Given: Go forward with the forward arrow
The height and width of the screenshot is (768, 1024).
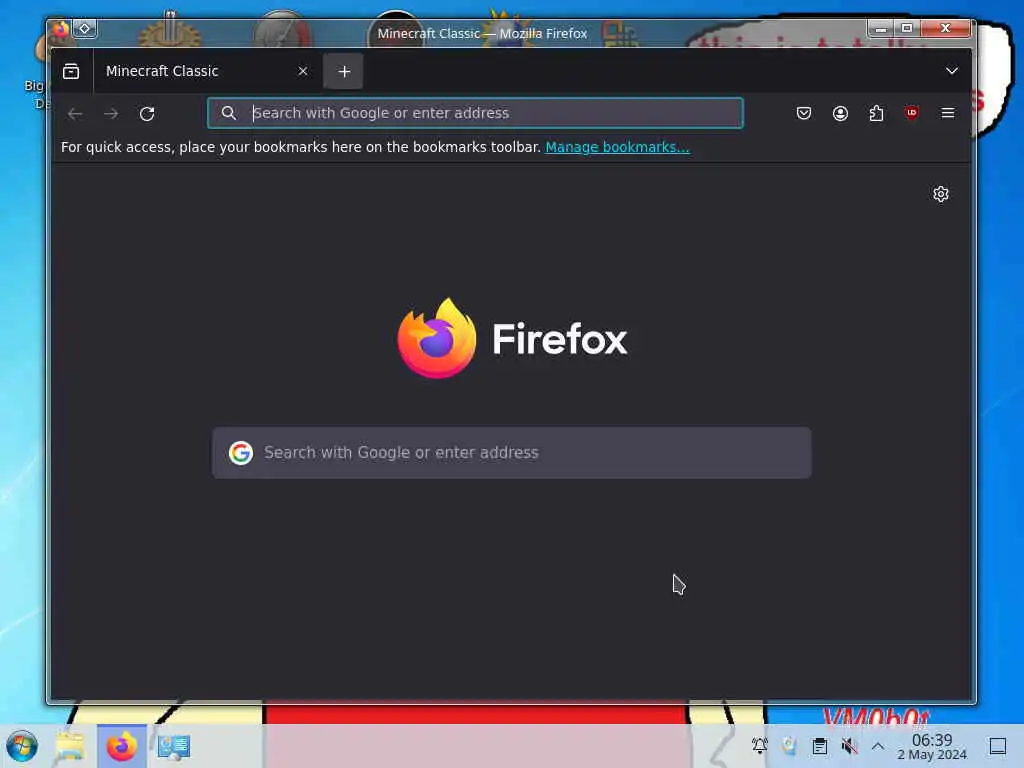Looking at the screenshot, I should click(x=111, y=114).
